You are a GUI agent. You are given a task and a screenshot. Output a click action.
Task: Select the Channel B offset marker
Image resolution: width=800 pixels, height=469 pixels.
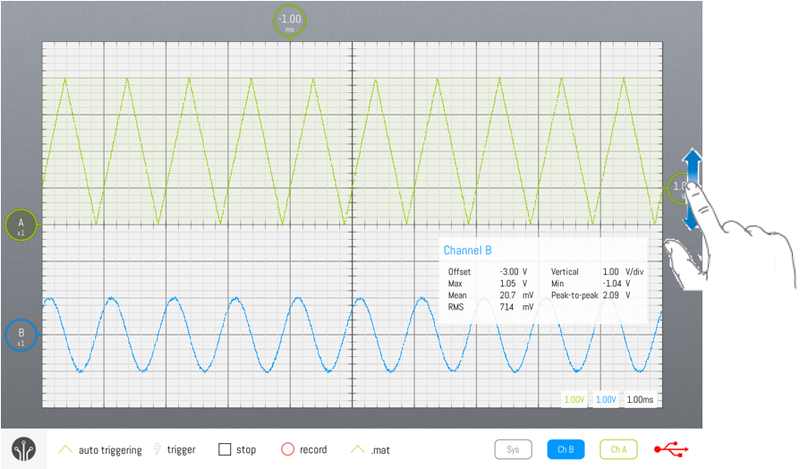(20, 335)
